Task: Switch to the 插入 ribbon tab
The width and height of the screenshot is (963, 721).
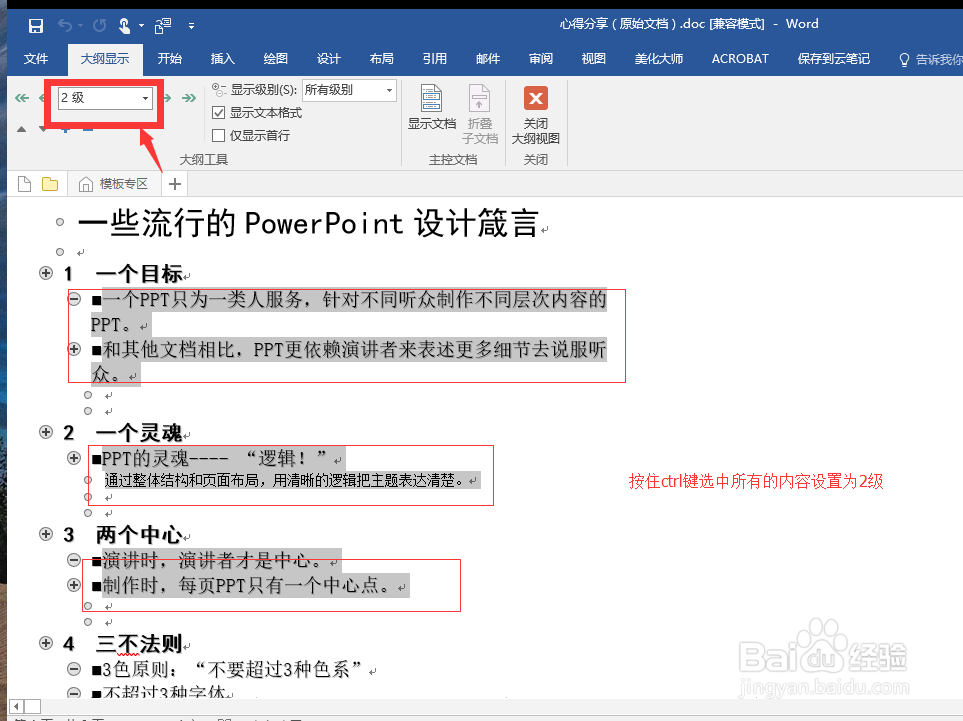Action: tap(222, 59)
